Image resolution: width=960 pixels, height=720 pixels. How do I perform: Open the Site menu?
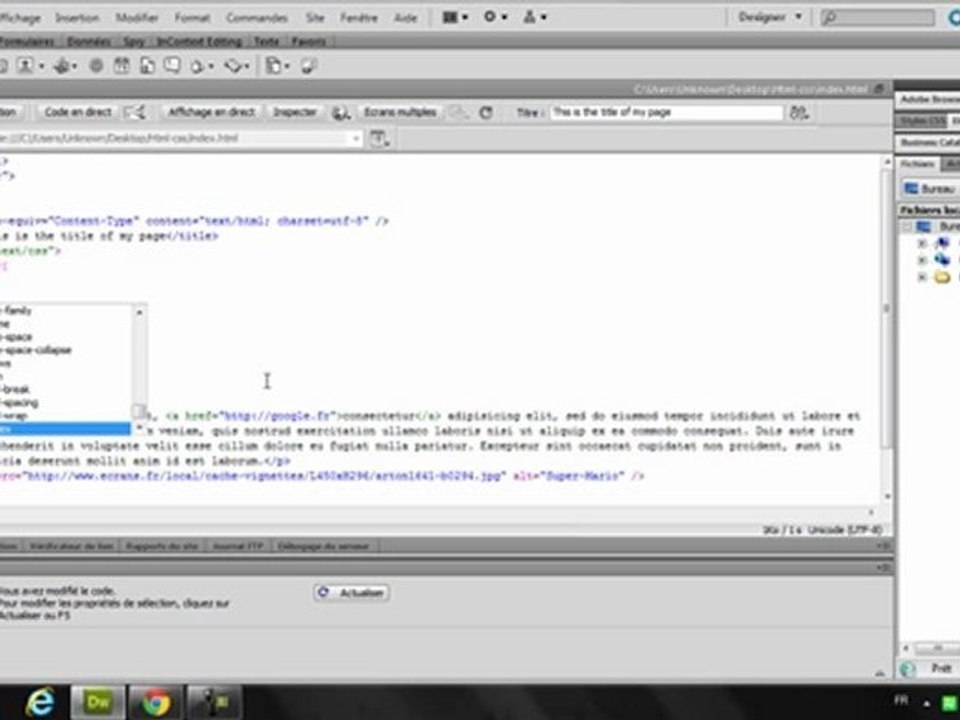315,18
